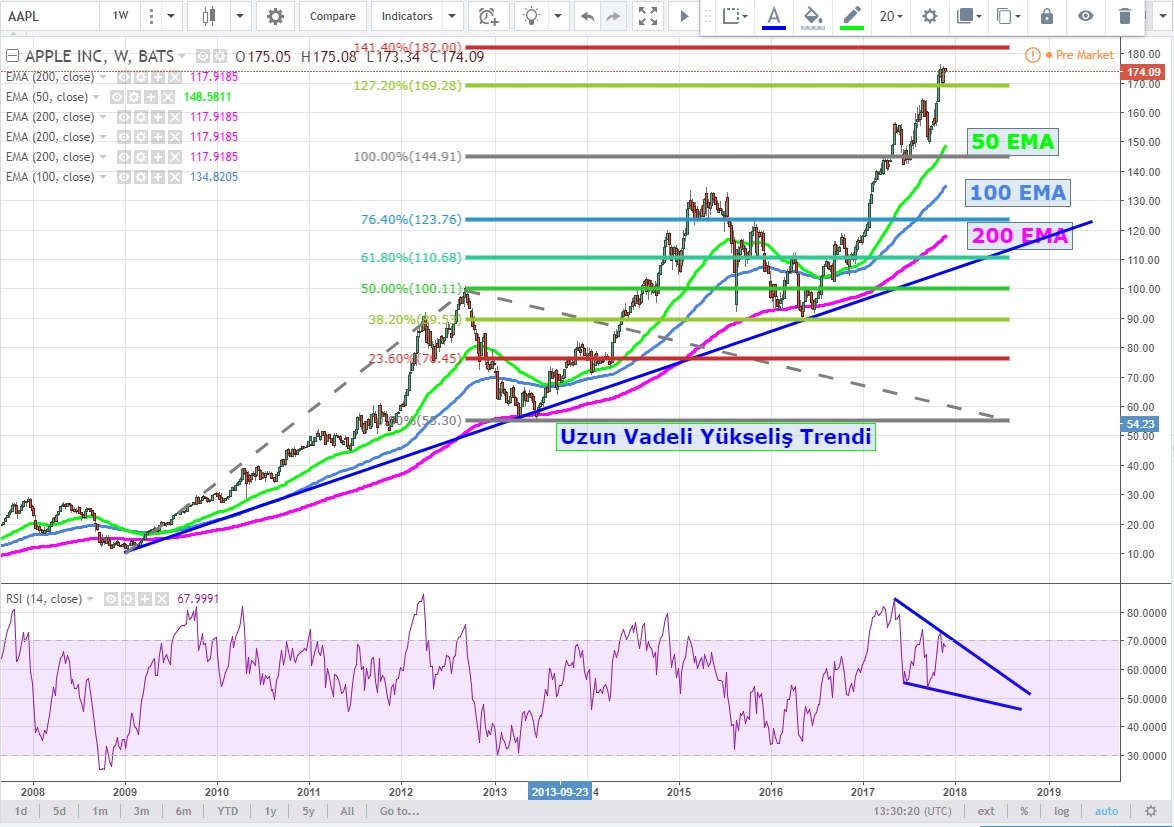Toggle visibility eye in drawing toolbar
Image resolution: width=1174 pixels, height=827 pixels.
pos(1085,16)
